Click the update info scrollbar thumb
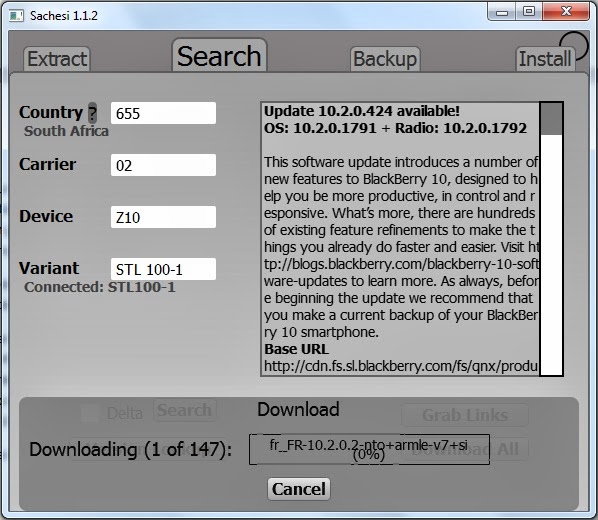This screenshot has width=598, height=520. tap(552, 119)
